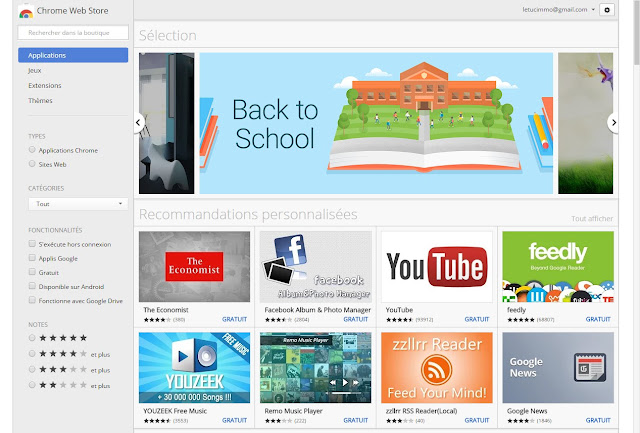The height and width of the screenshot is (433, 640).
Task: Check S'exécute hors connexion option
Action: (32, 244)
